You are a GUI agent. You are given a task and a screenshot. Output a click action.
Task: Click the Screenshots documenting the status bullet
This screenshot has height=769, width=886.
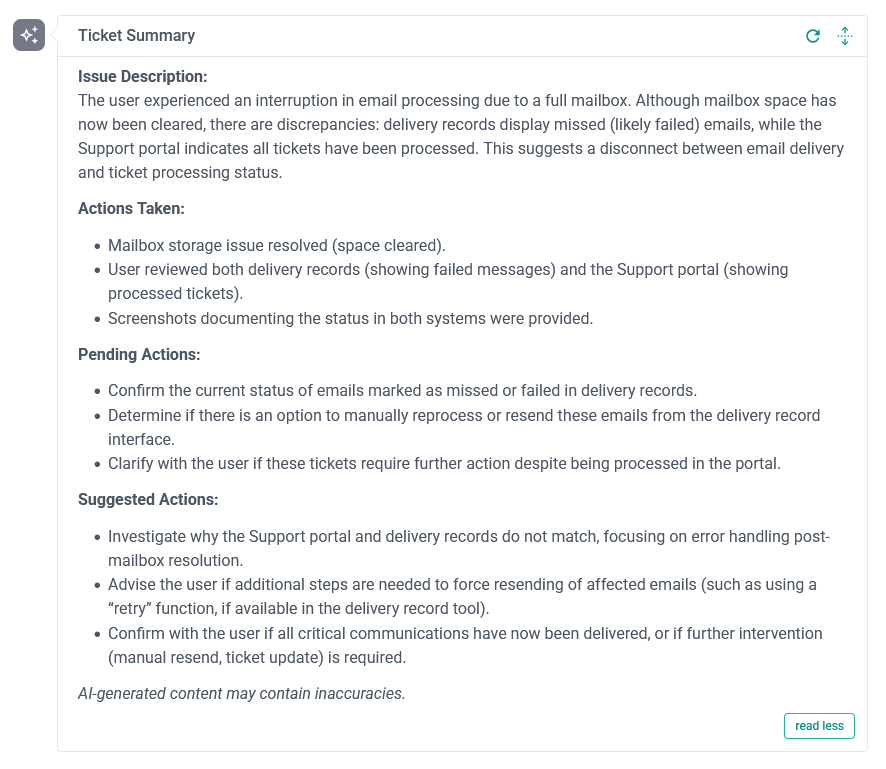pos(350,318)
